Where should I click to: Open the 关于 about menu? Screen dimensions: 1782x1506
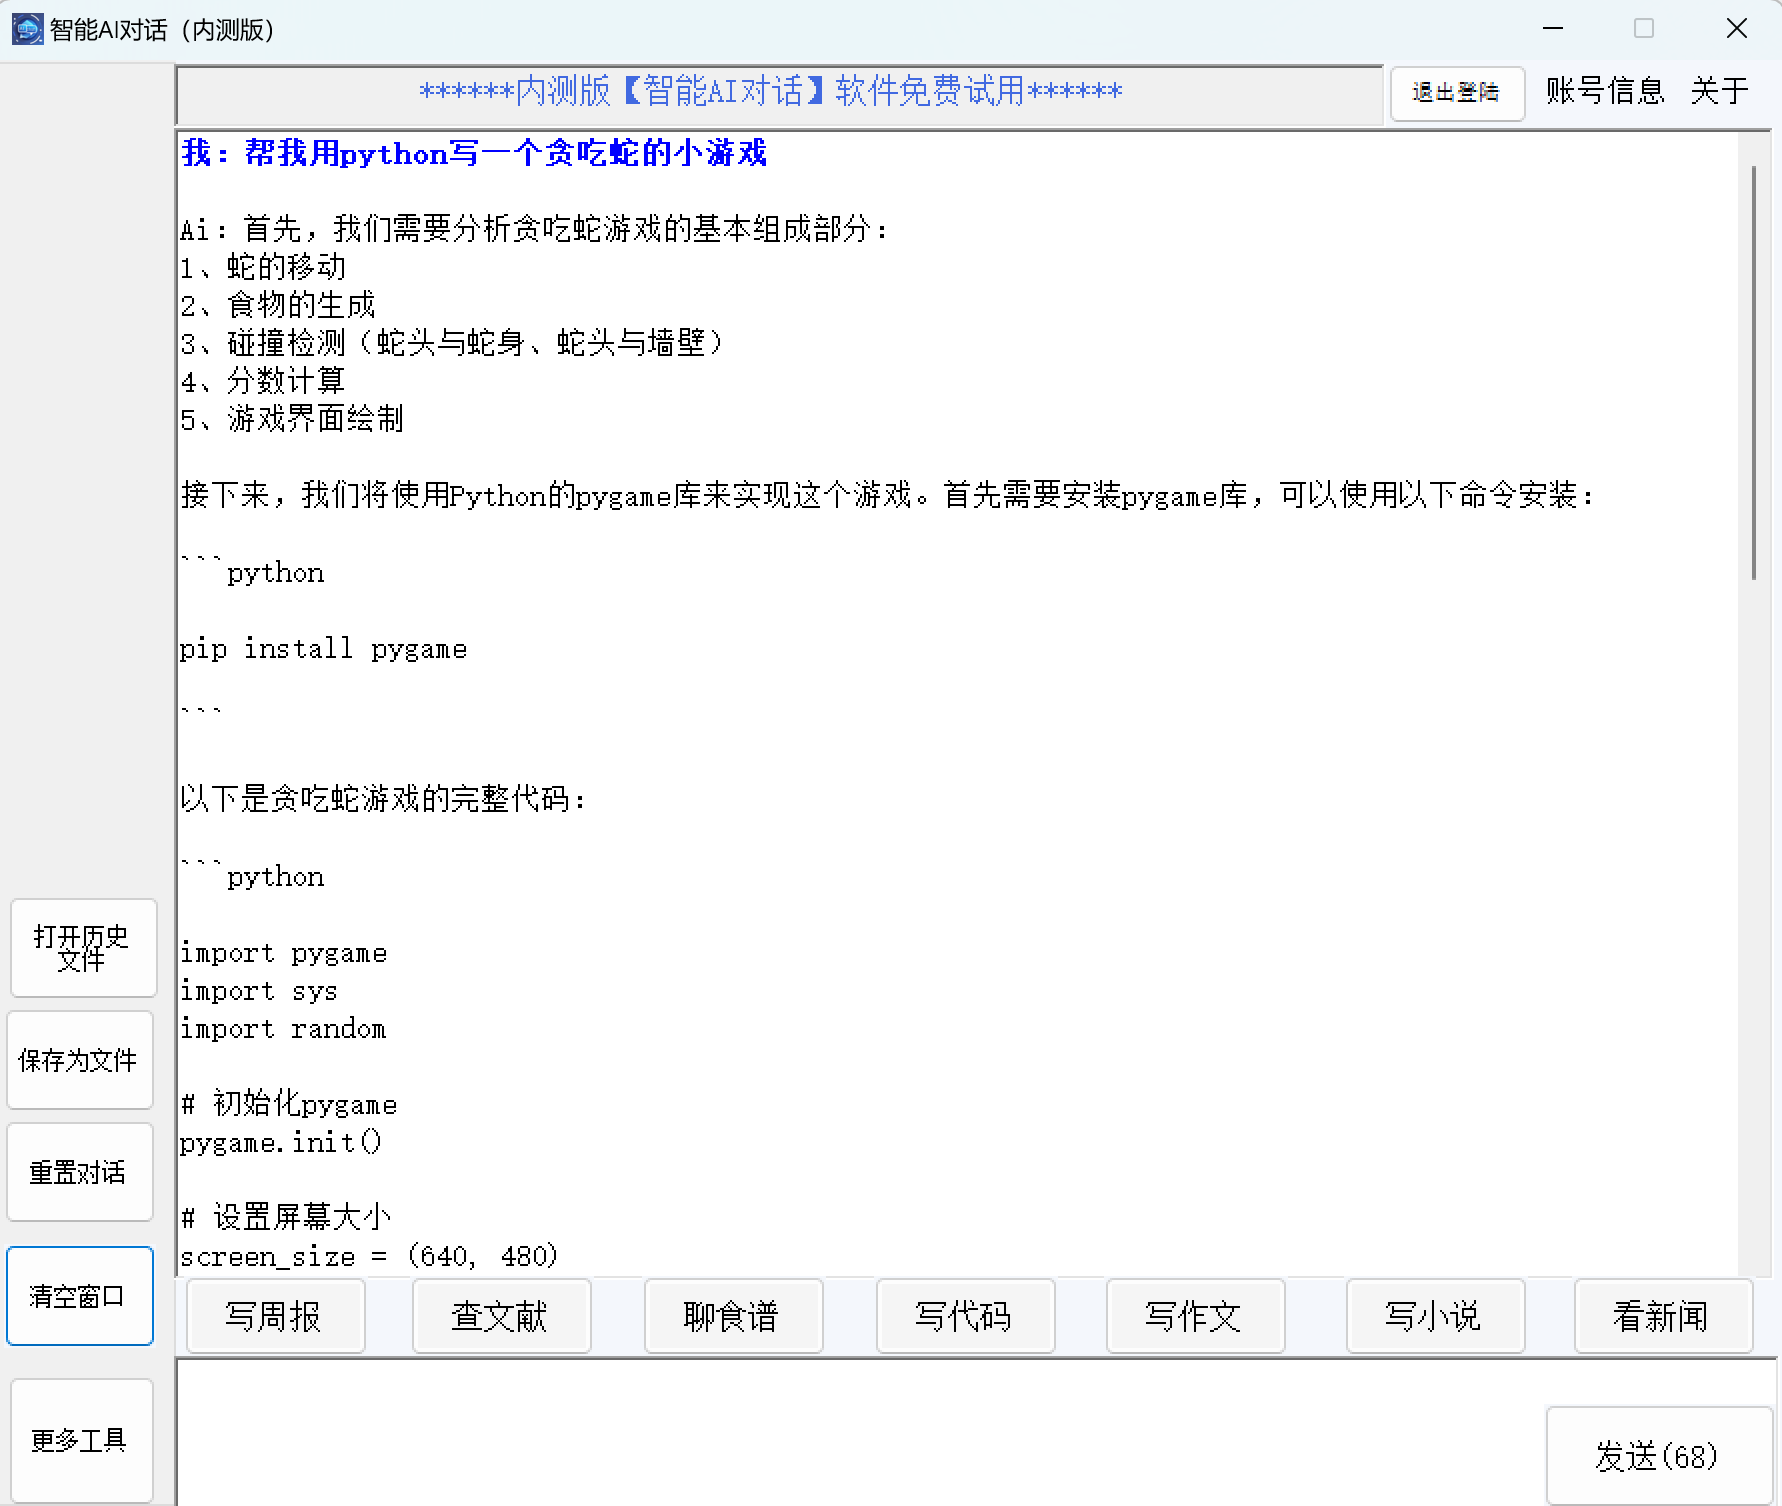pyautogui.click(x=1720, y=91)
